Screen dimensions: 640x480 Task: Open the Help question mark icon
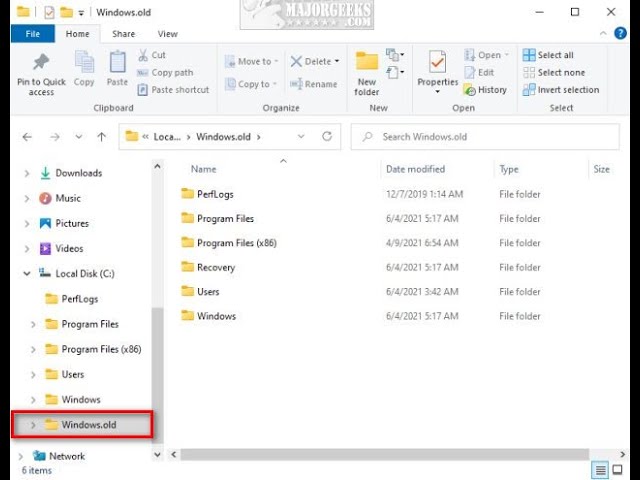click(620, 33)
